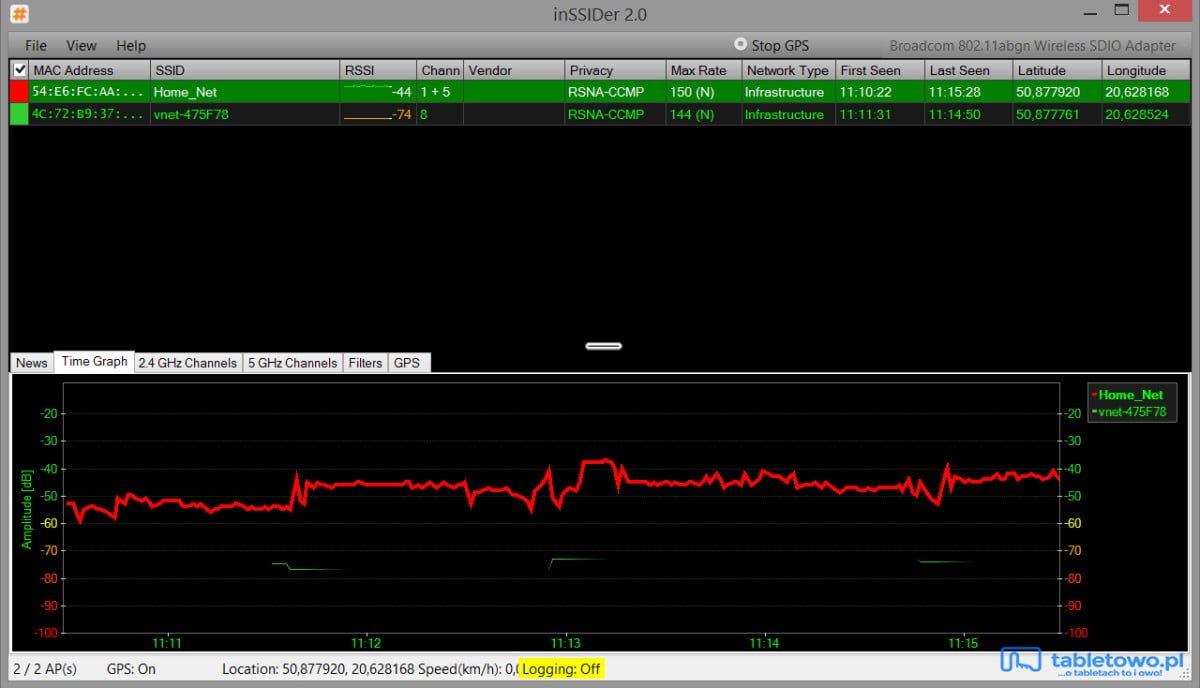Switch to the News tab
Image resolution: width=1200 pixels, height=688 pixels.
(32, 363)
